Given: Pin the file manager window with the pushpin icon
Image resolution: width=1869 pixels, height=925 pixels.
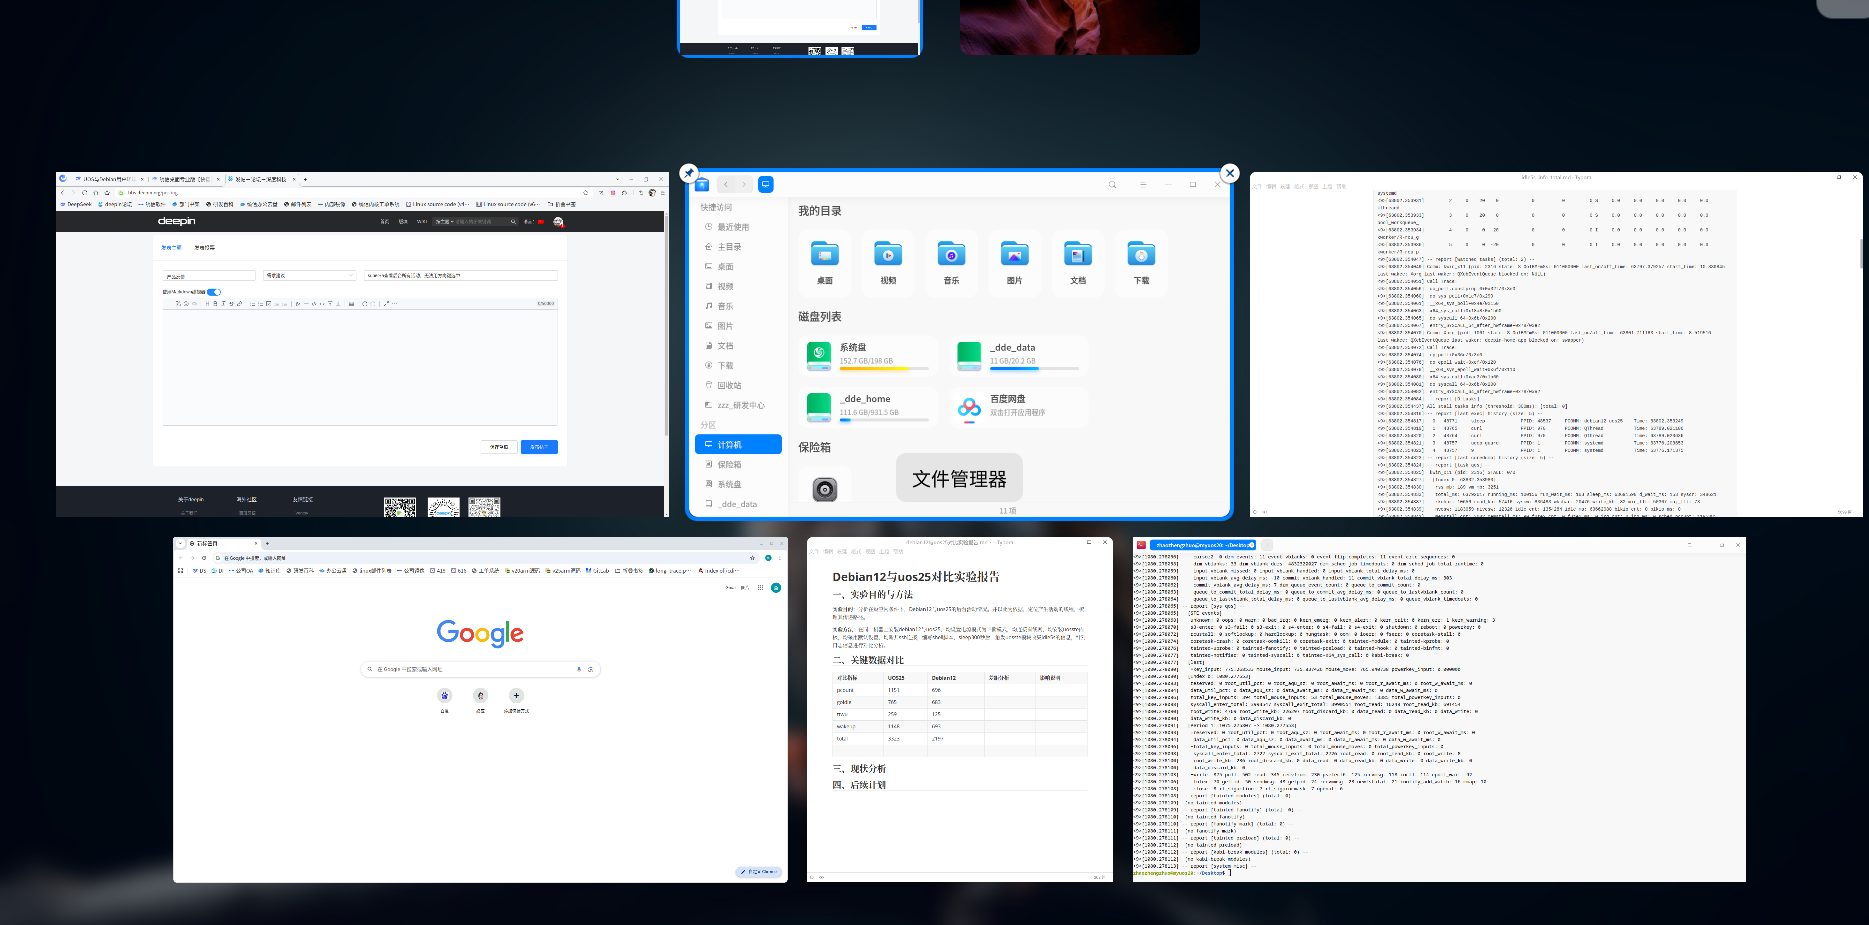Looking at the screenshot, I should [688, 173].
